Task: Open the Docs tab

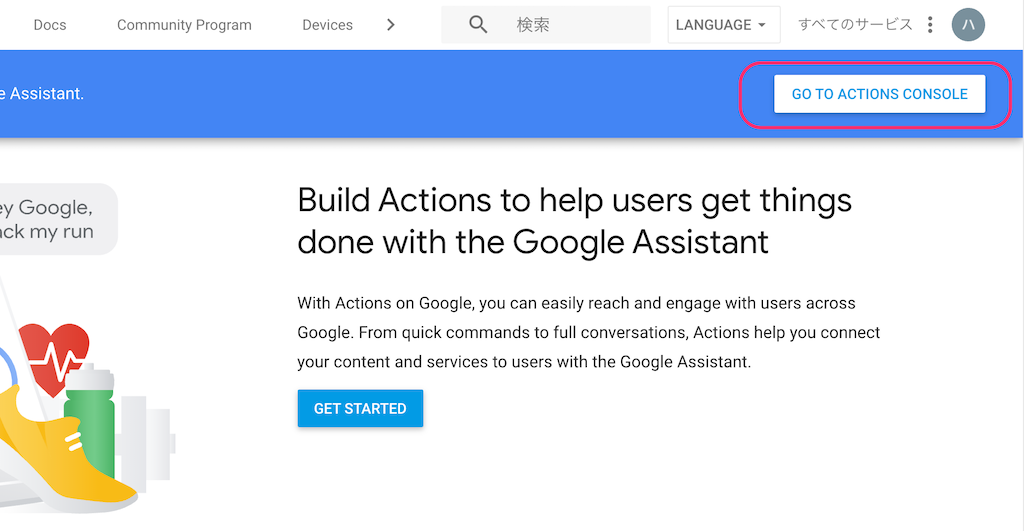Action: point(50,25)
